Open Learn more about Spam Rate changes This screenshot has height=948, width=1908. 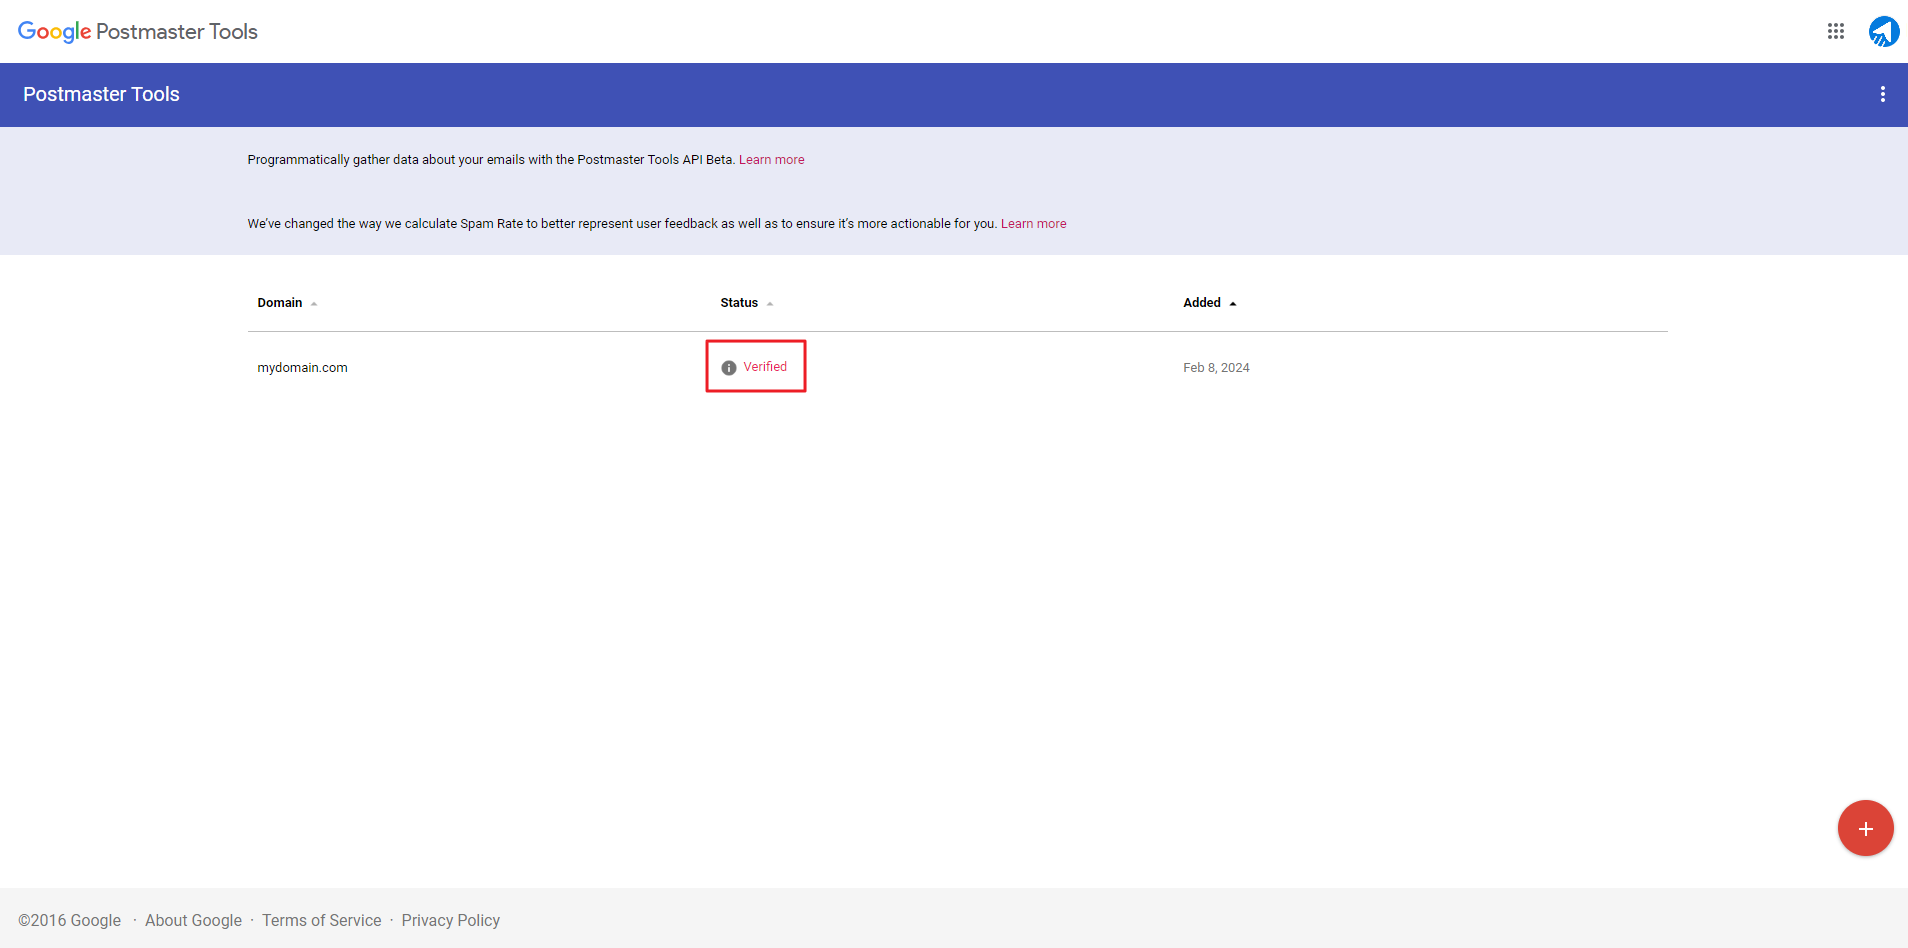(x=1034, y=223)
